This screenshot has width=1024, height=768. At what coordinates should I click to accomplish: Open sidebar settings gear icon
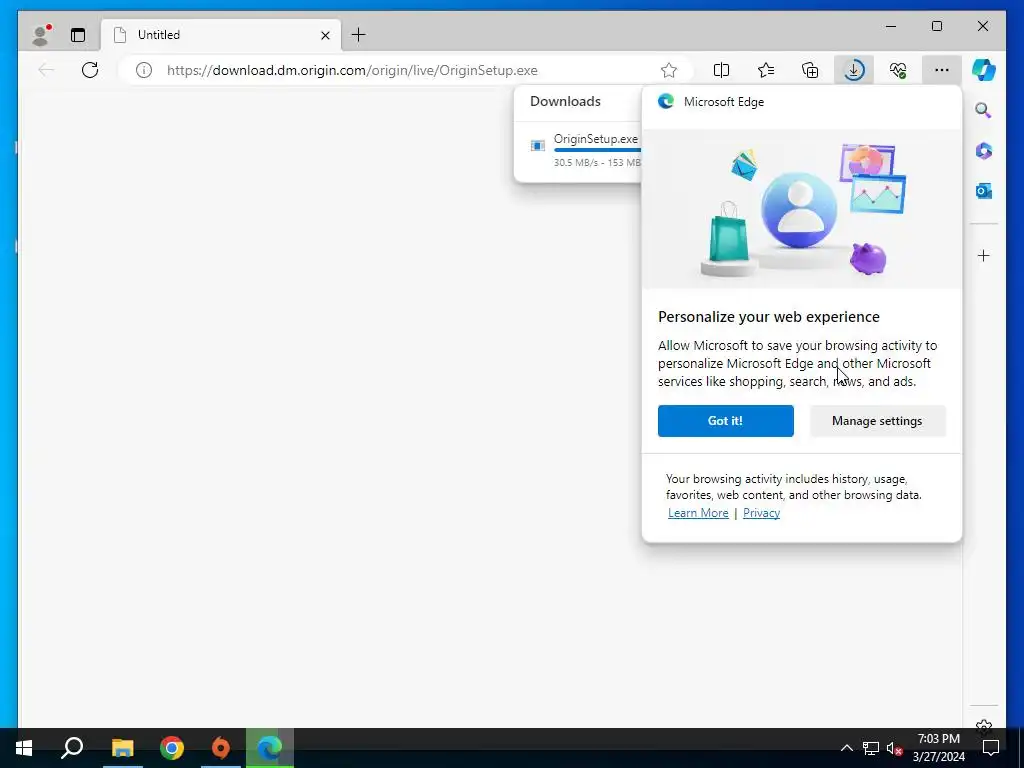(x=984, y=725)
